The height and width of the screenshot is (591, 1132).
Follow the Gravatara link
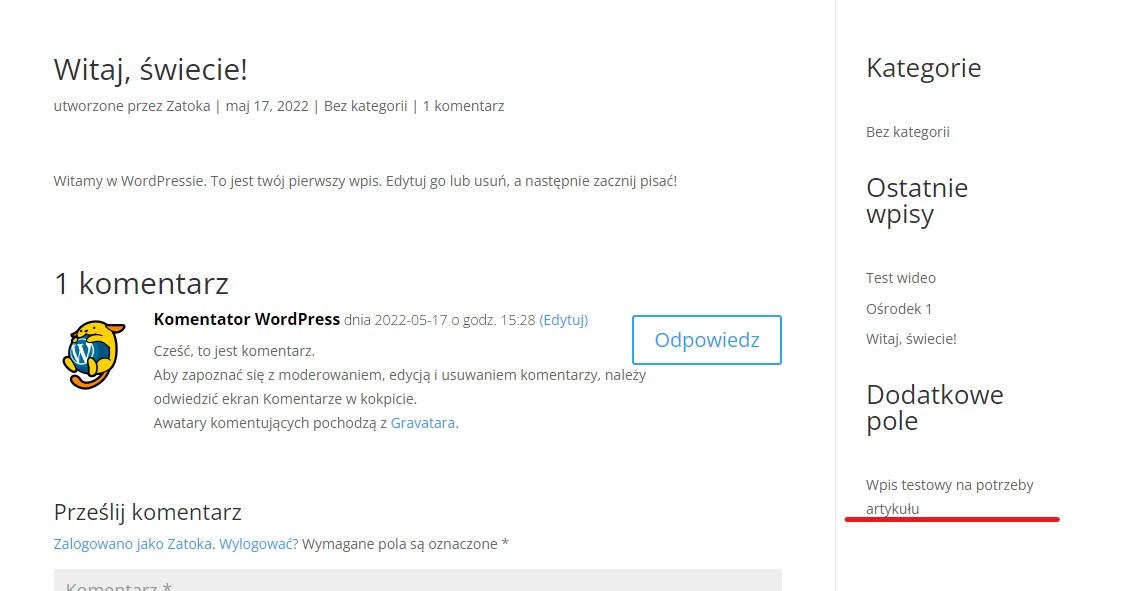[422, 423]
